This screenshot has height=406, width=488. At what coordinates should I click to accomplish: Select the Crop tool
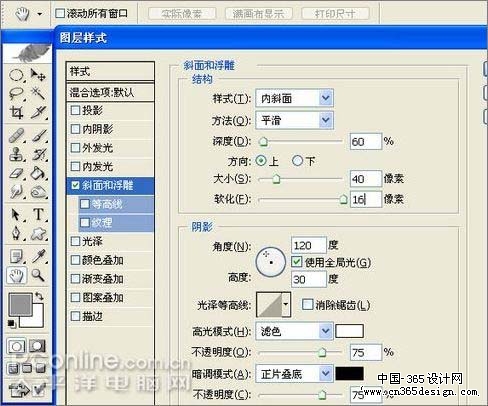point(17,112)
